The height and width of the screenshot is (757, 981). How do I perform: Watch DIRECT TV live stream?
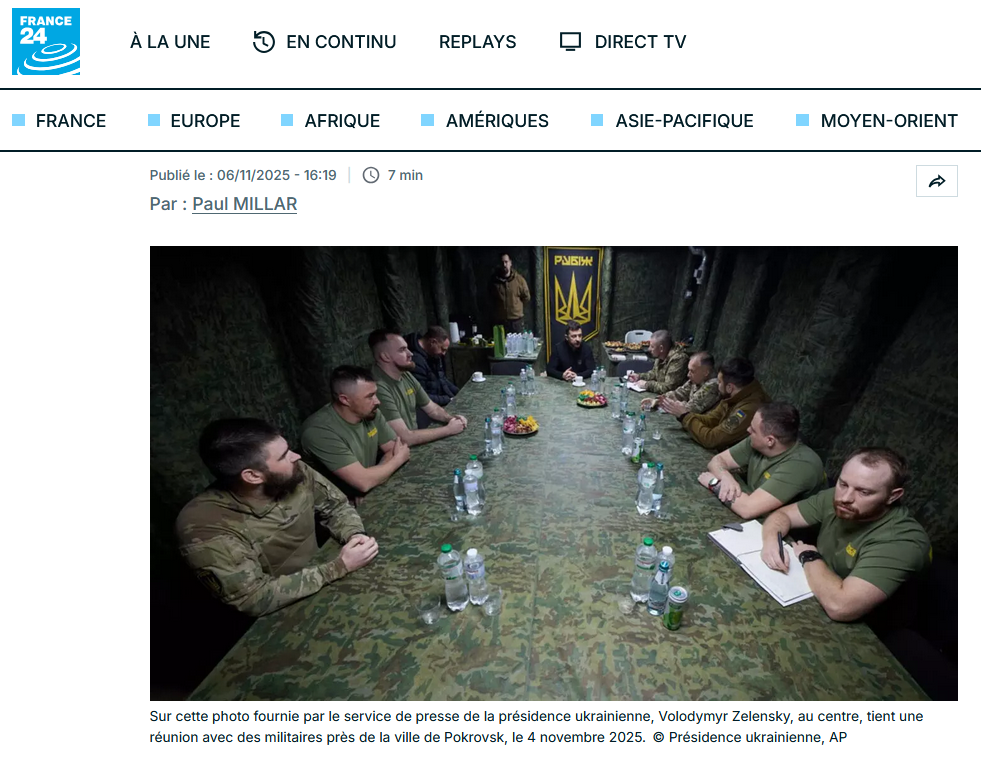(x=640, y=42)
